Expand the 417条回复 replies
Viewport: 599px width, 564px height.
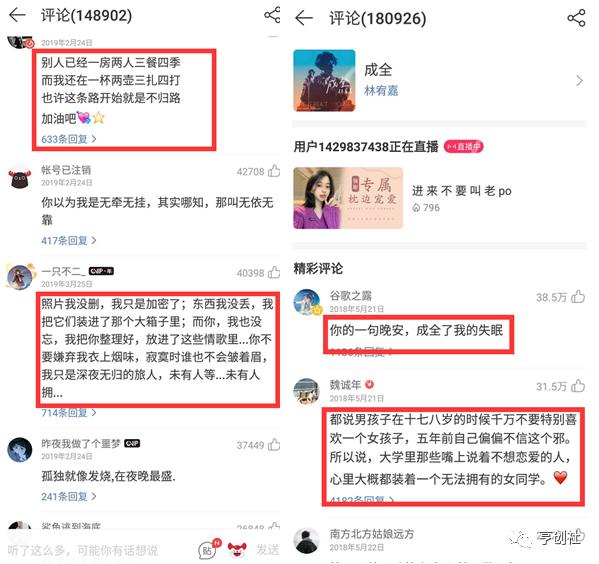(x=68, y=240)
